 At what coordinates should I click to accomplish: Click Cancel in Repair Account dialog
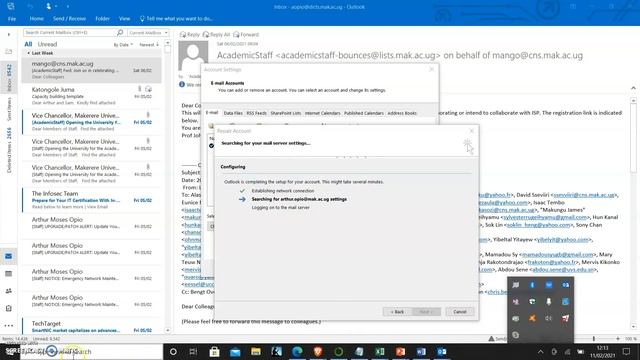460,312
